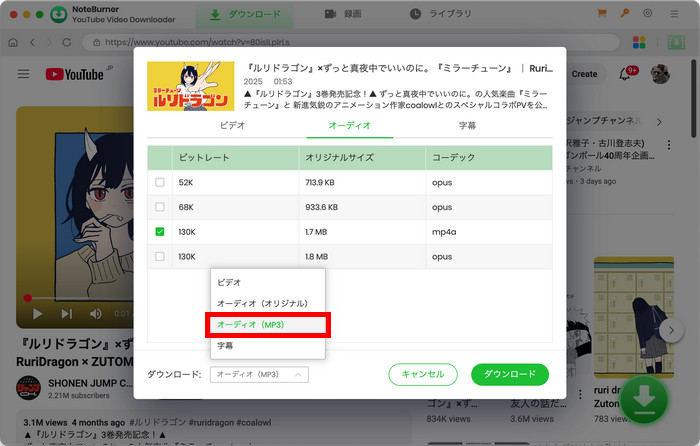Open the YouTube account avatar
The height and width of the screenshot is (446, 700).
tap(660, 74)
